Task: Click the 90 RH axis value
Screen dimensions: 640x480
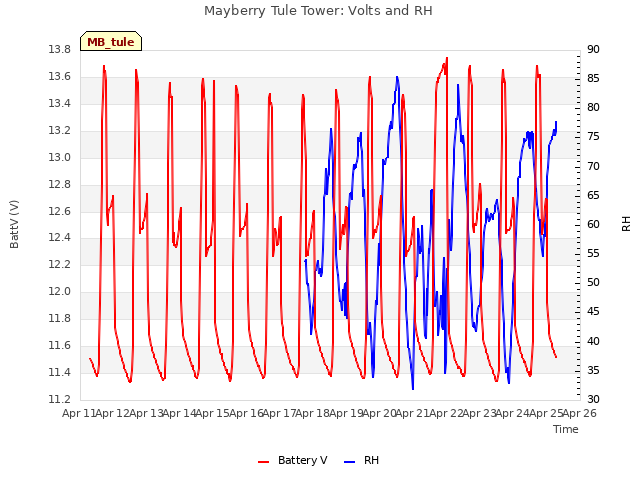Action: 593,50
